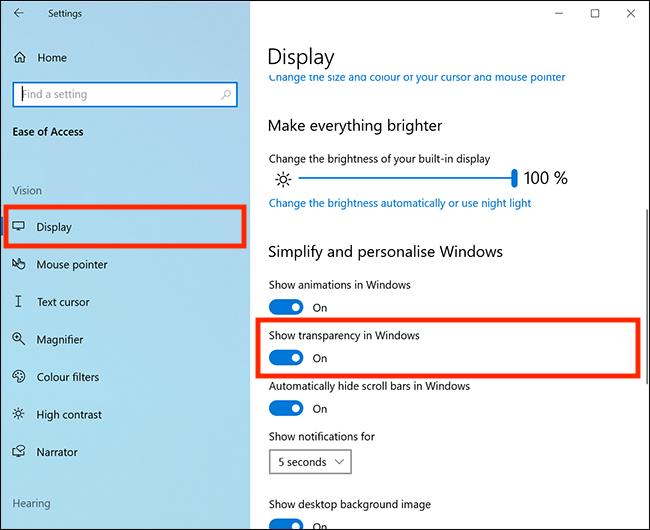Select the Text cursor icon in sidebar

(x=18, y=301)
